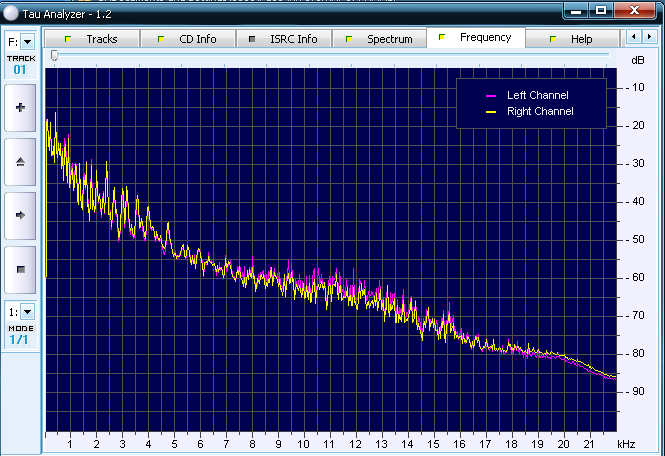665x456 pixels.
Task: Click the right arrow play button
Action: (x=20, y=215)
